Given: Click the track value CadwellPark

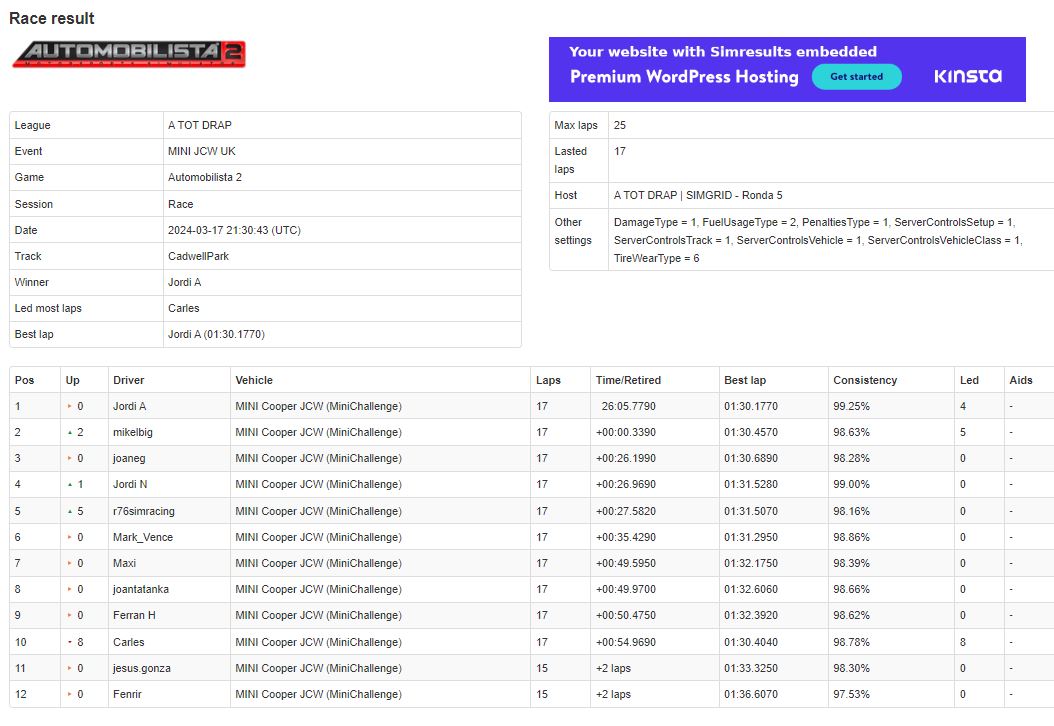Looking at the screenshot, I should click(198, 256).
